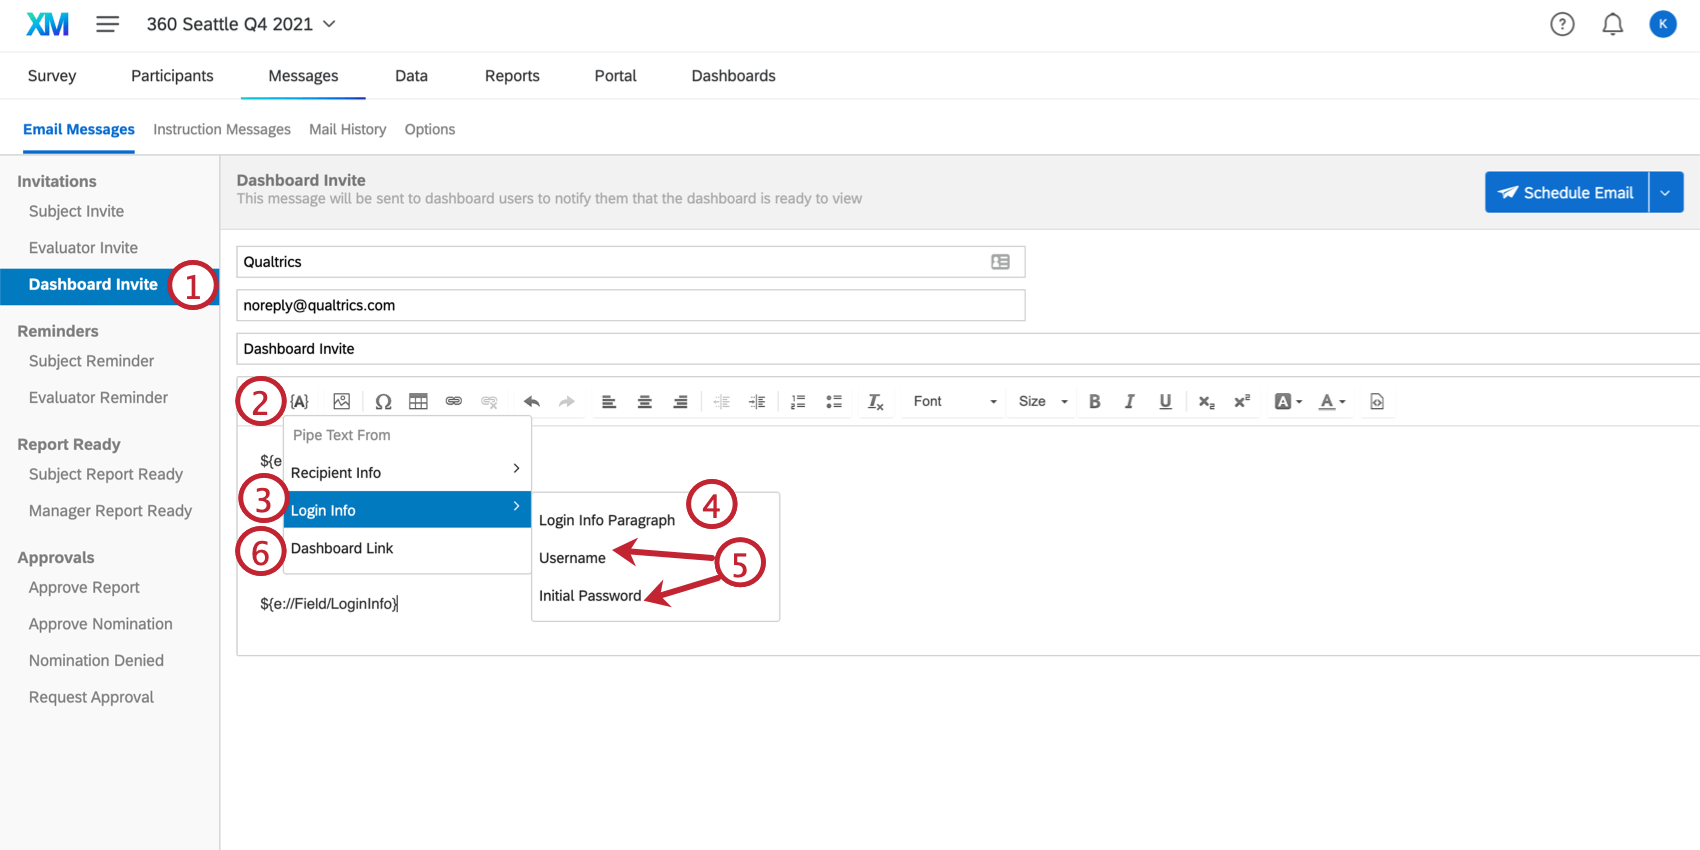Insert a table into the message
Screen dimensions: 1700x850
(418, 402)
